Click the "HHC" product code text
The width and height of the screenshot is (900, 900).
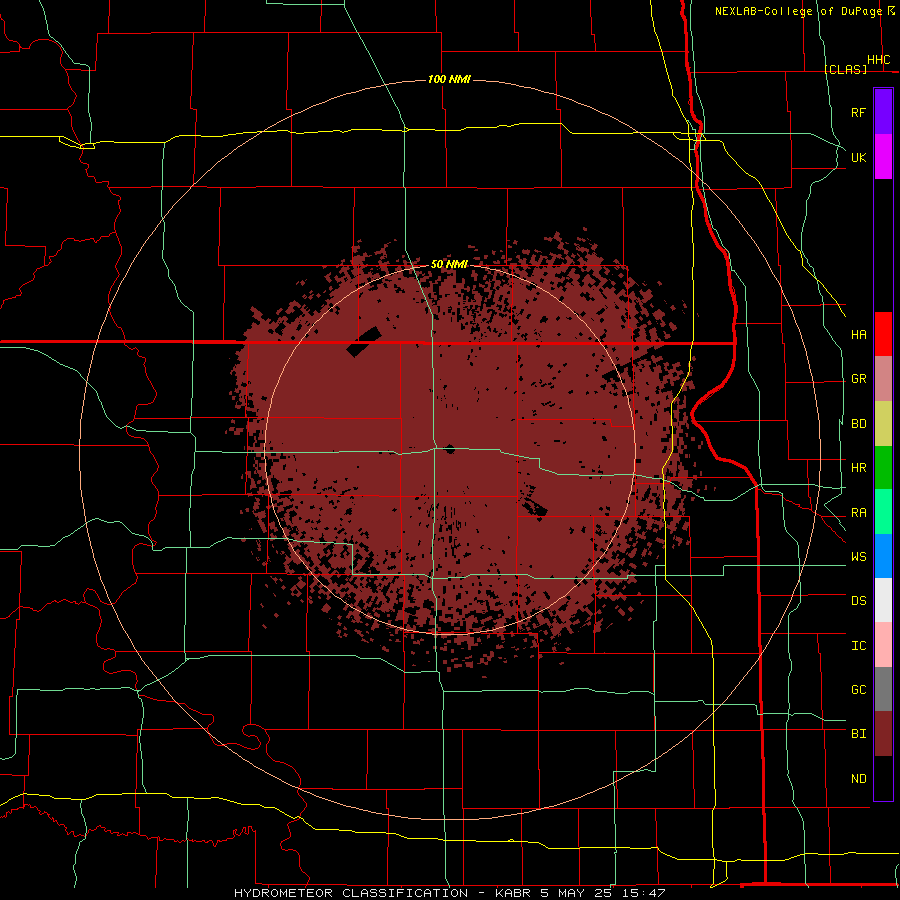click(x=879, y=60)
